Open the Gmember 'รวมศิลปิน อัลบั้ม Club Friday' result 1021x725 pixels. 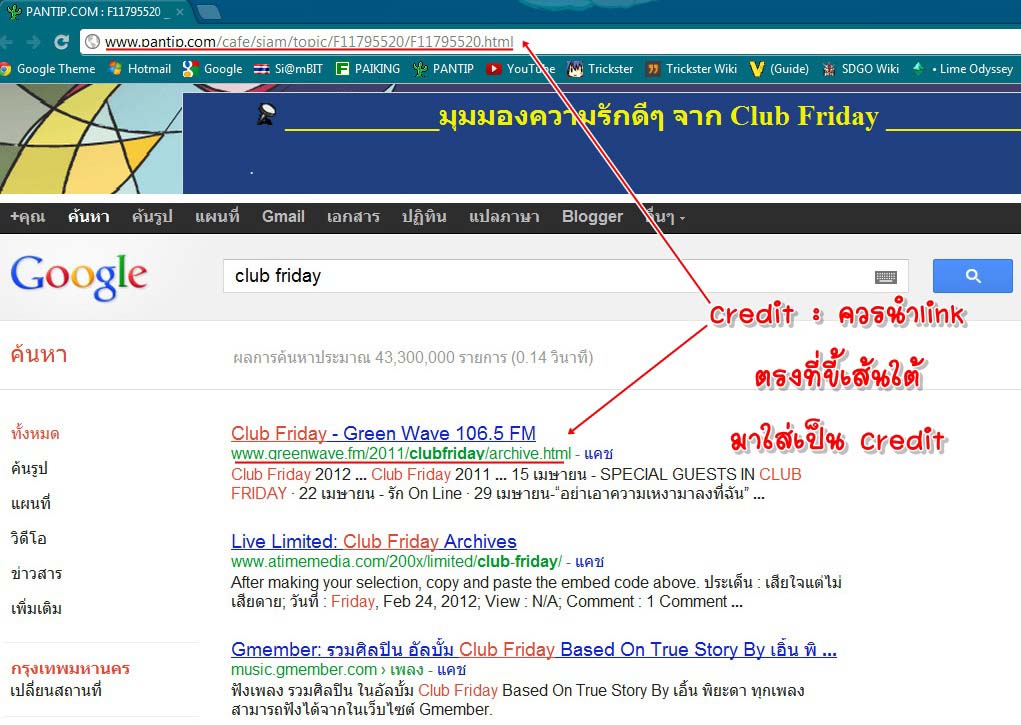point(534,649)
